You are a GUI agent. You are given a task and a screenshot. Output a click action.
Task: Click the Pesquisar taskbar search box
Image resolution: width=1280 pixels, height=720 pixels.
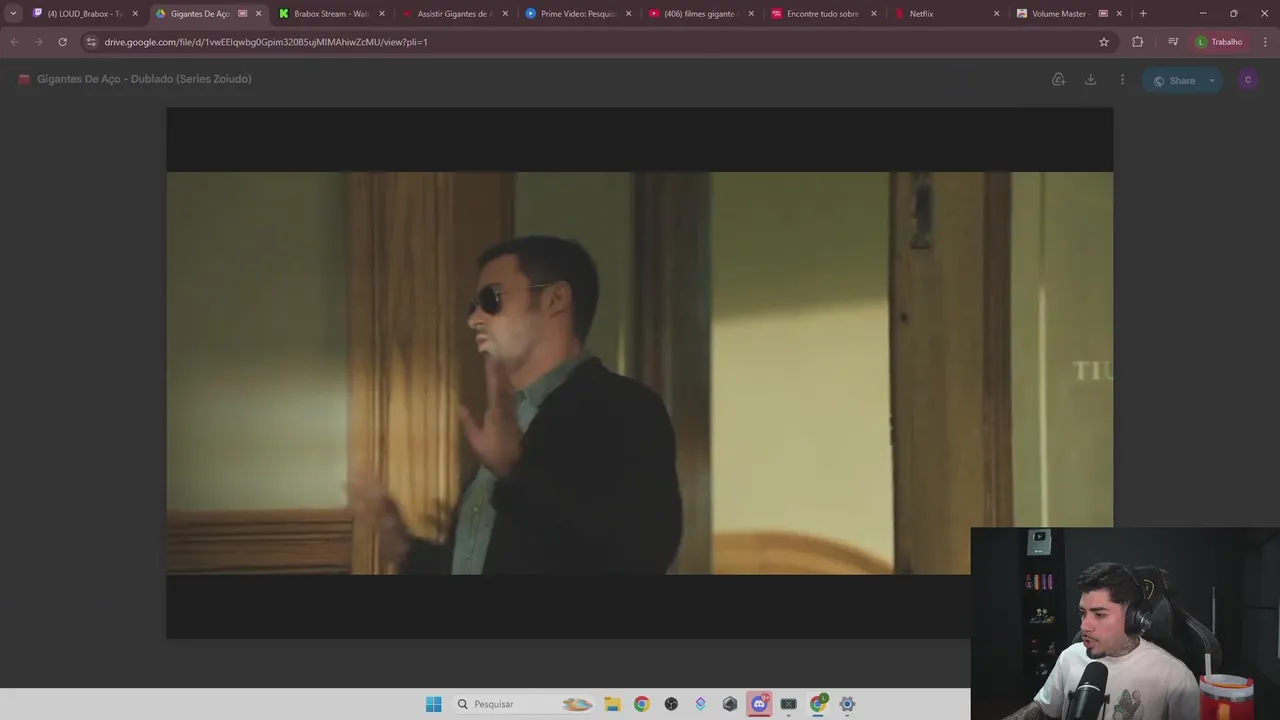(524, 704)
